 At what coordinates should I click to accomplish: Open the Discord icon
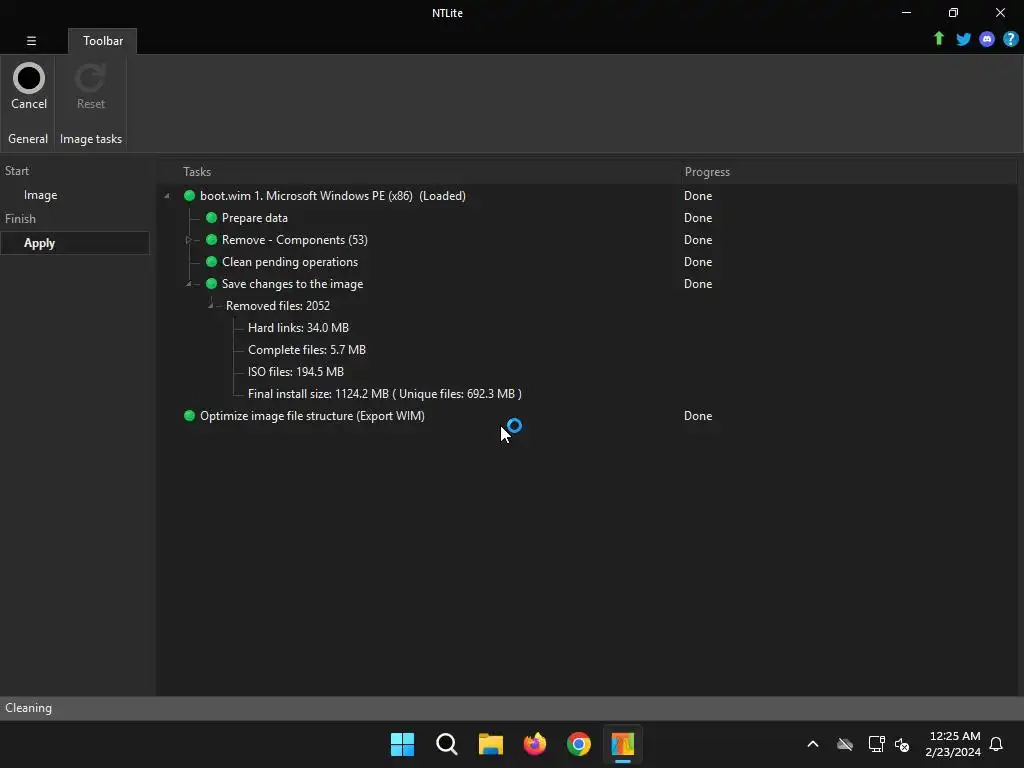987,39
